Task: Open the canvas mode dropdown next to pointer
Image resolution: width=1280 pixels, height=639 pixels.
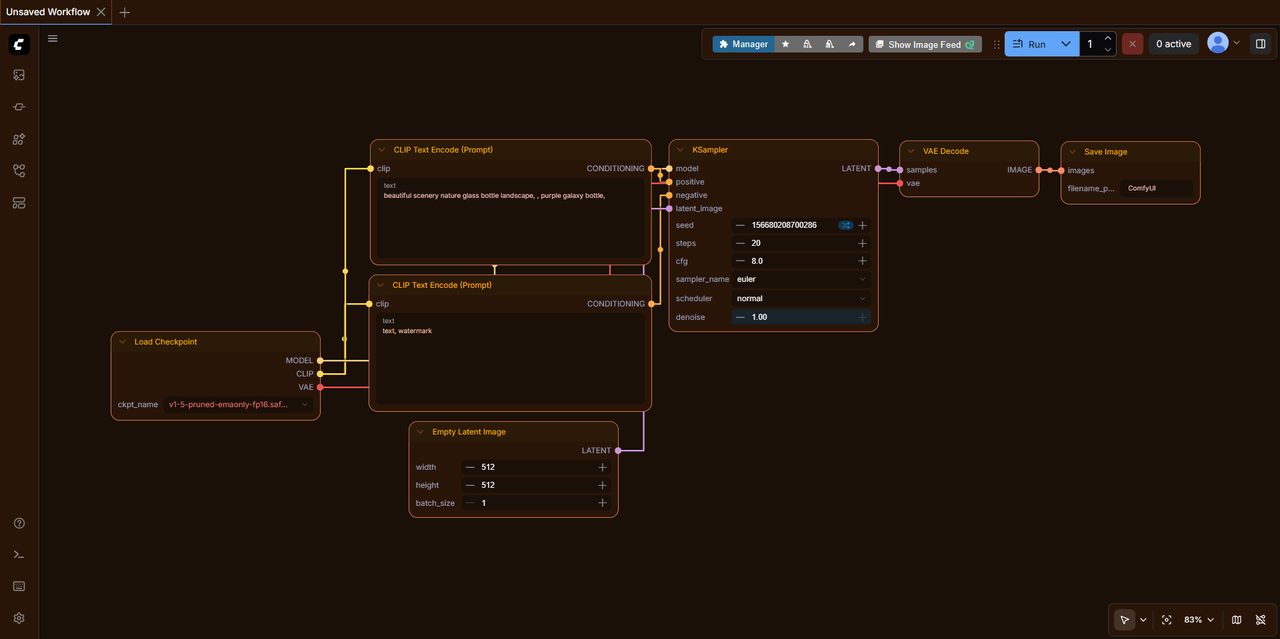Action: (x=1143, y=620)
